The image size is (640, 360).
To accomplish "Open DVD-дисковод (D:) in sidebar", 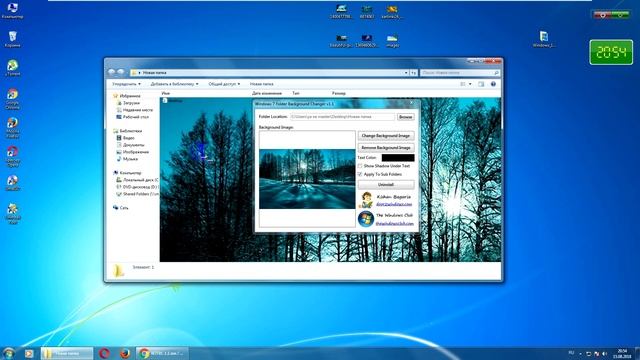I will pyautogui.click(x=137, y=187).
